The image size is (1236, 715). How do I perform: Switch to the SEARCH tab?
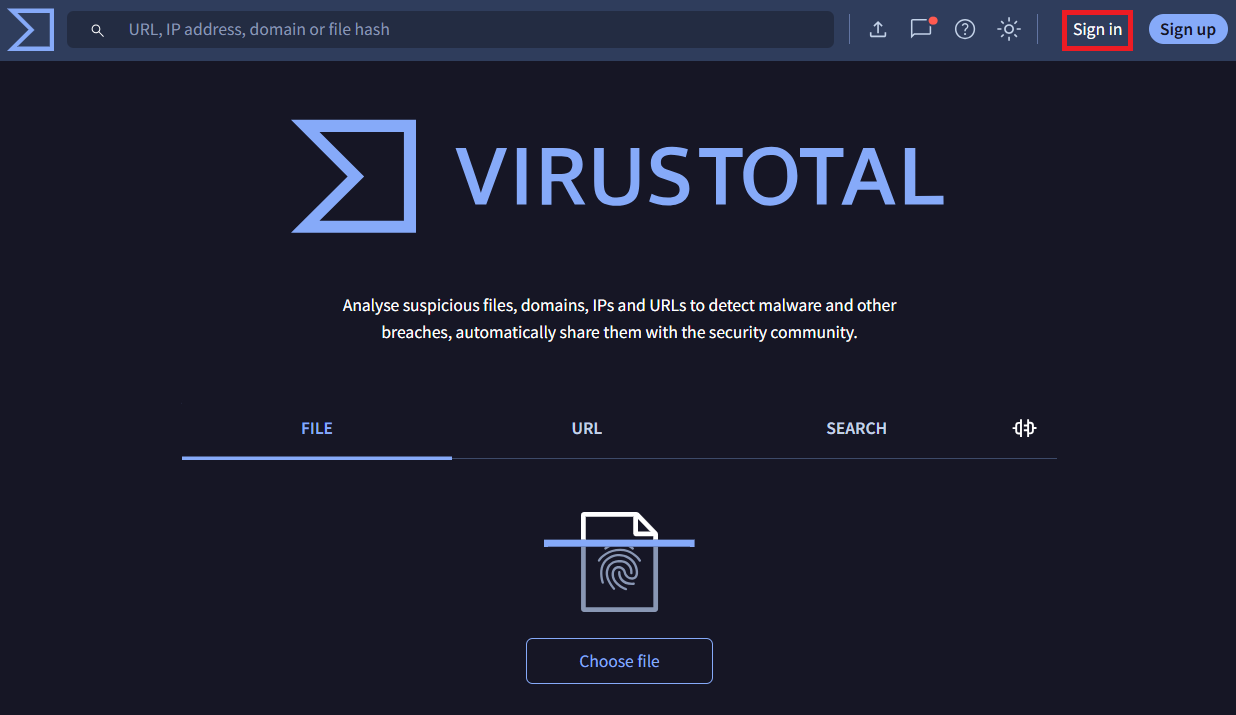coord(856,428)
